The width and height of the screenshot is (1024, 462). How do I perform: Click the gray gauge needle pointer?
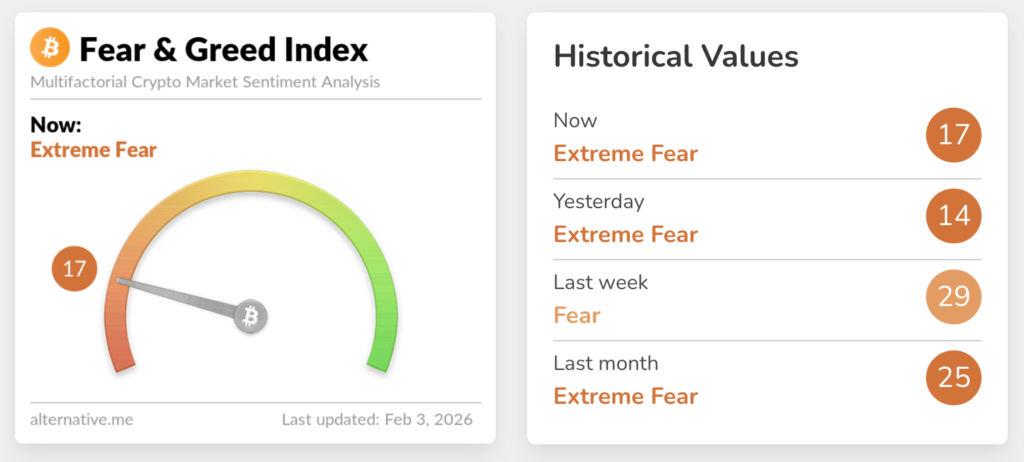(x=180, y=298)
